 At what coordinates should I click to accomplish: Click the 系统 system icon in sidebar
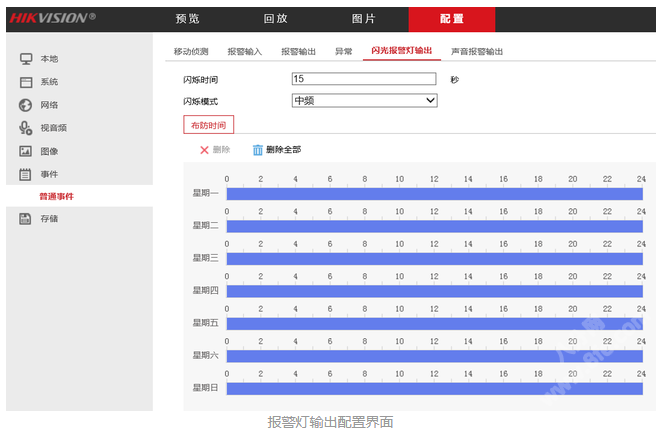point(26,82)
